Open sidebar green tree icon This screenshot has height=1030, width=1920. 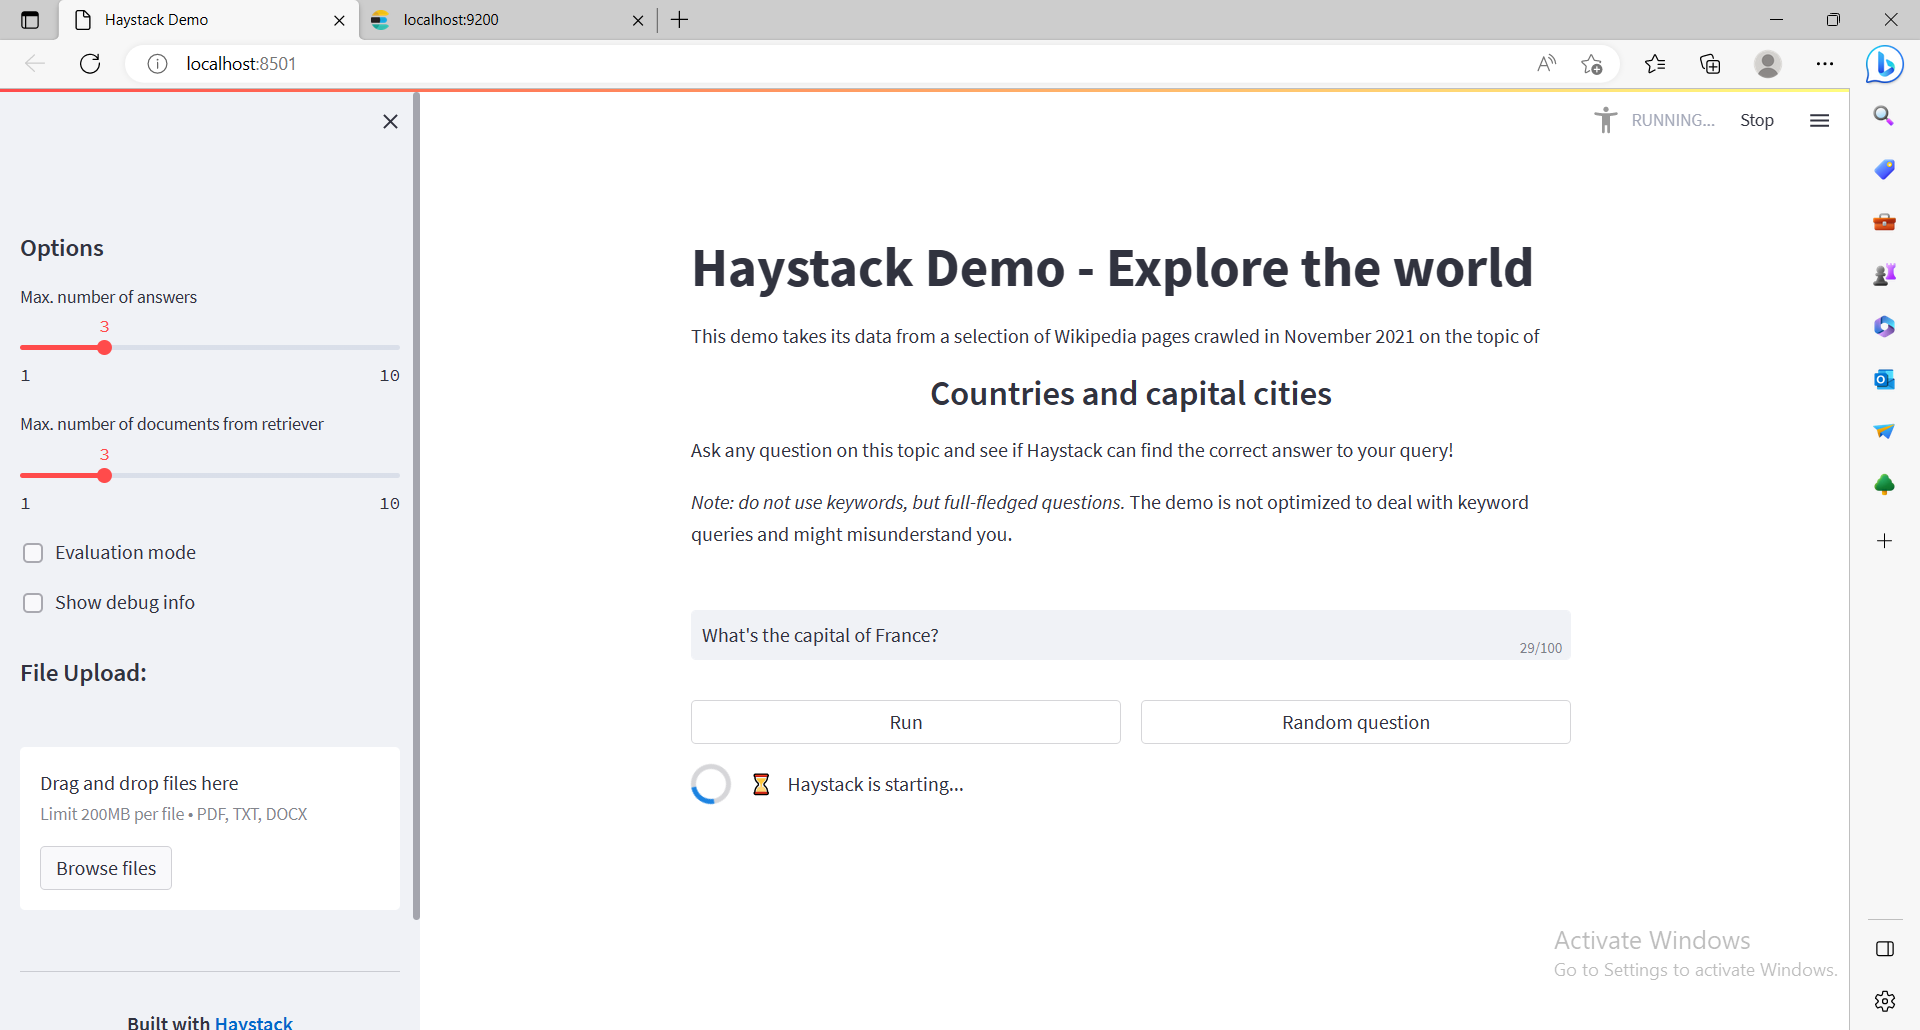1884,485
